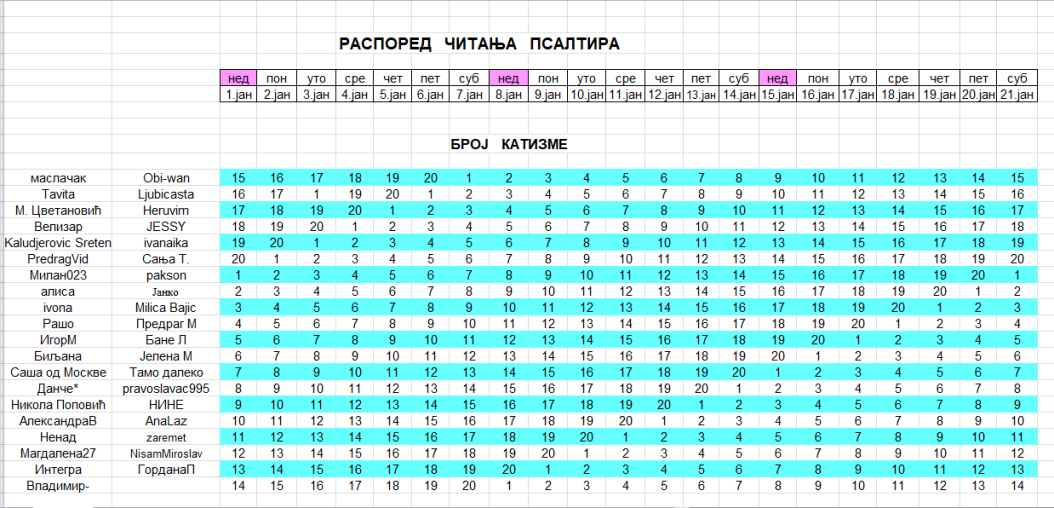
Task: Select the NisamMiroslav cell
Action: [x=166, y=453]
